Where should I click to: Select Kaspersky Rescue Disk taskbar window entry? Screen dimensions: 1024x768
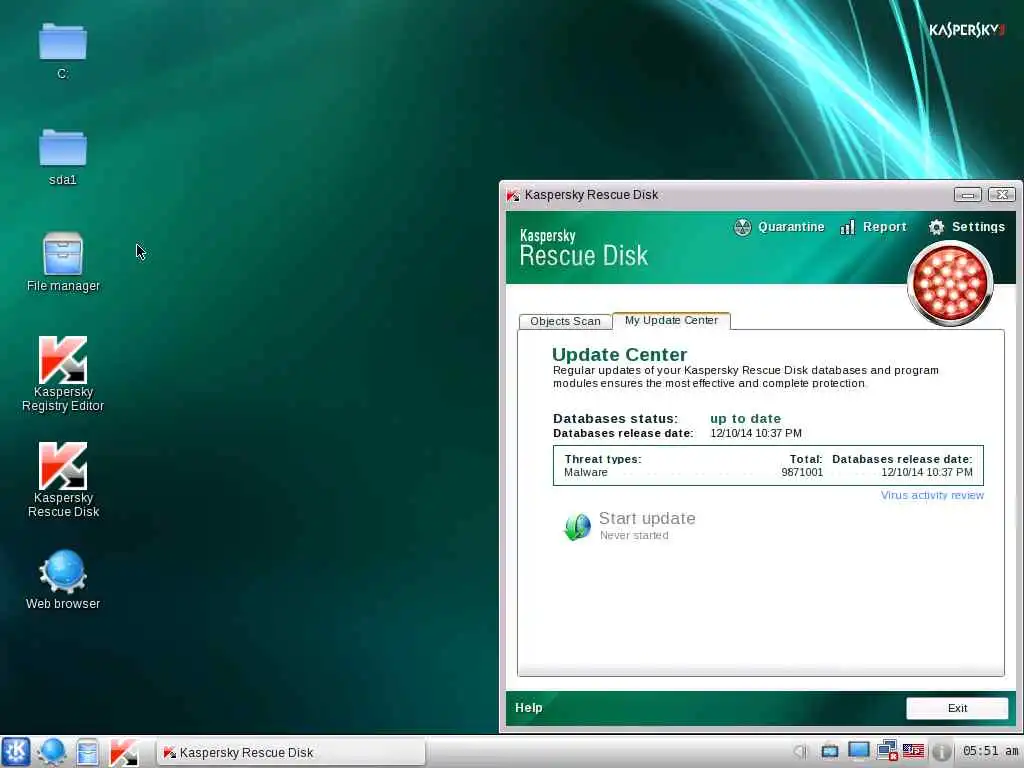[x=291, y=752]
